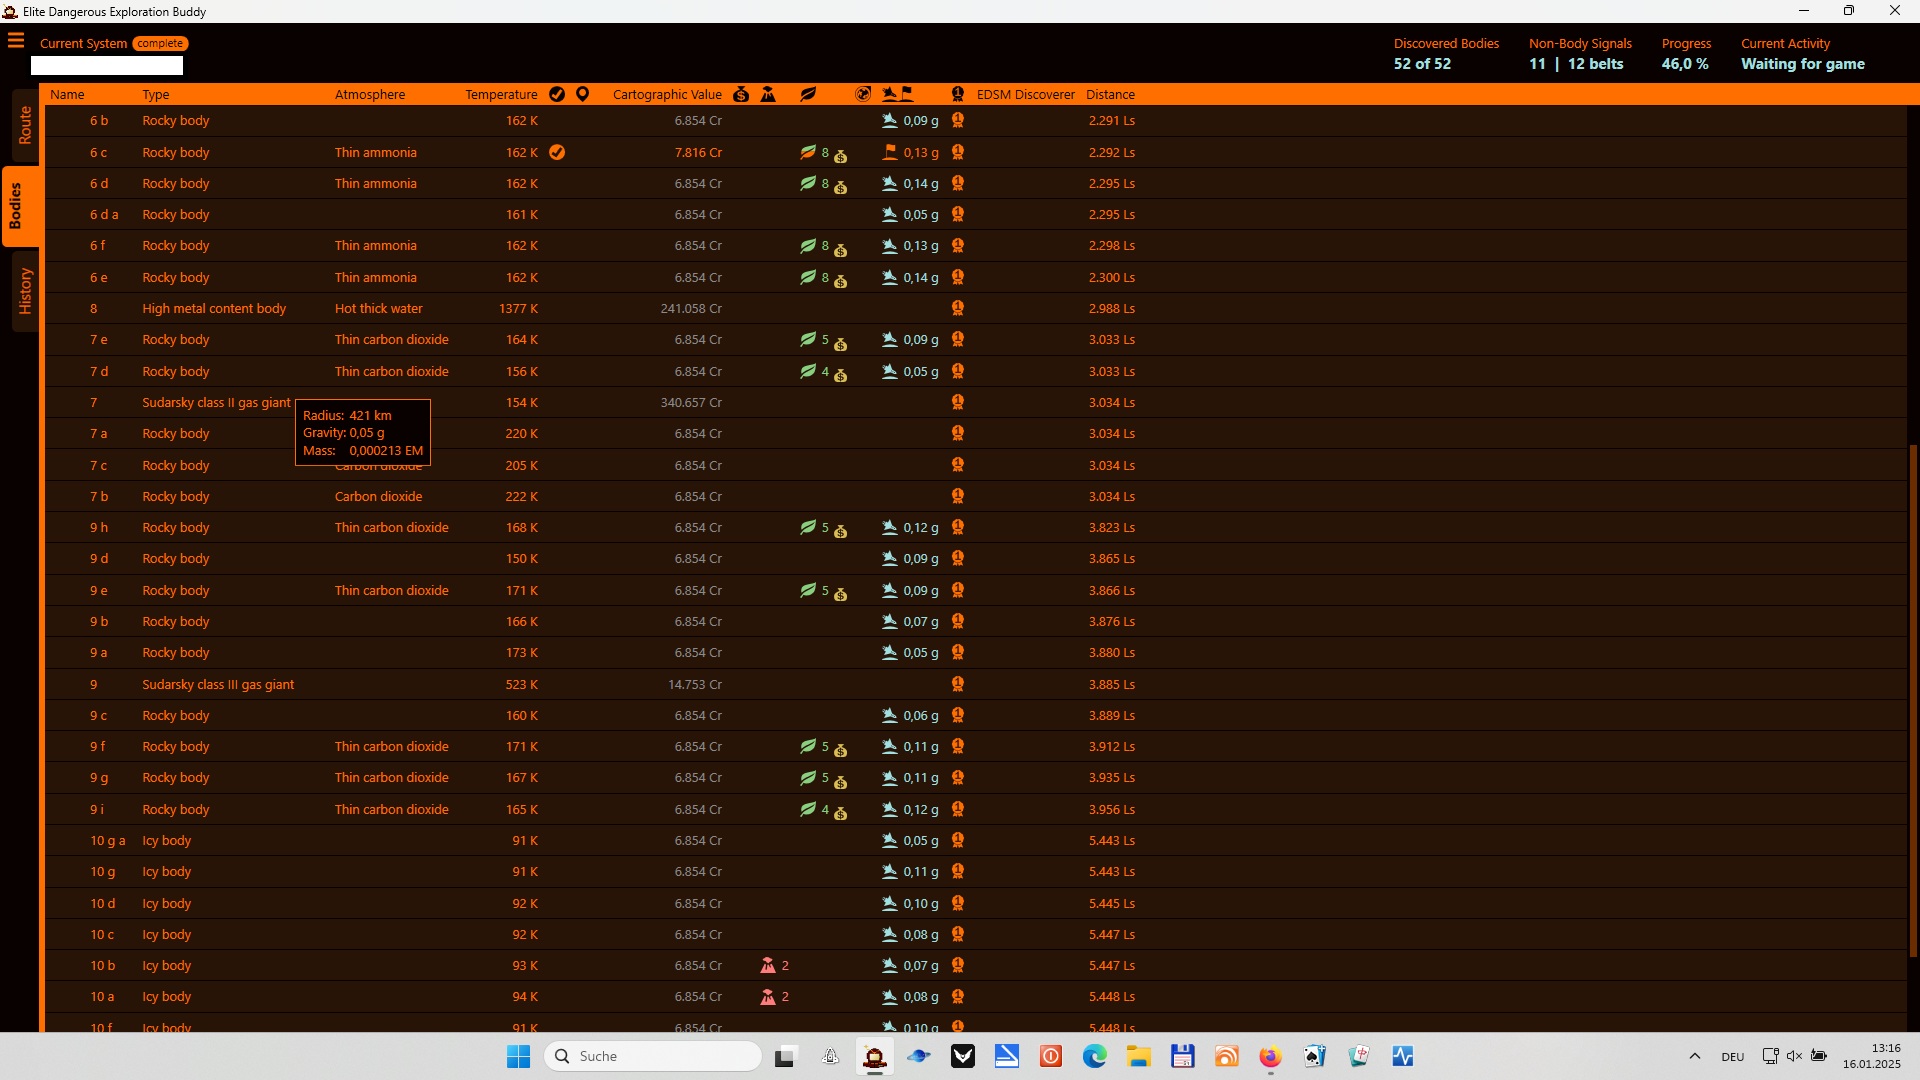Viewport: 1920px width, 1080px height.
Task: Select body row '10 g a'
Action: click(975, 840)
